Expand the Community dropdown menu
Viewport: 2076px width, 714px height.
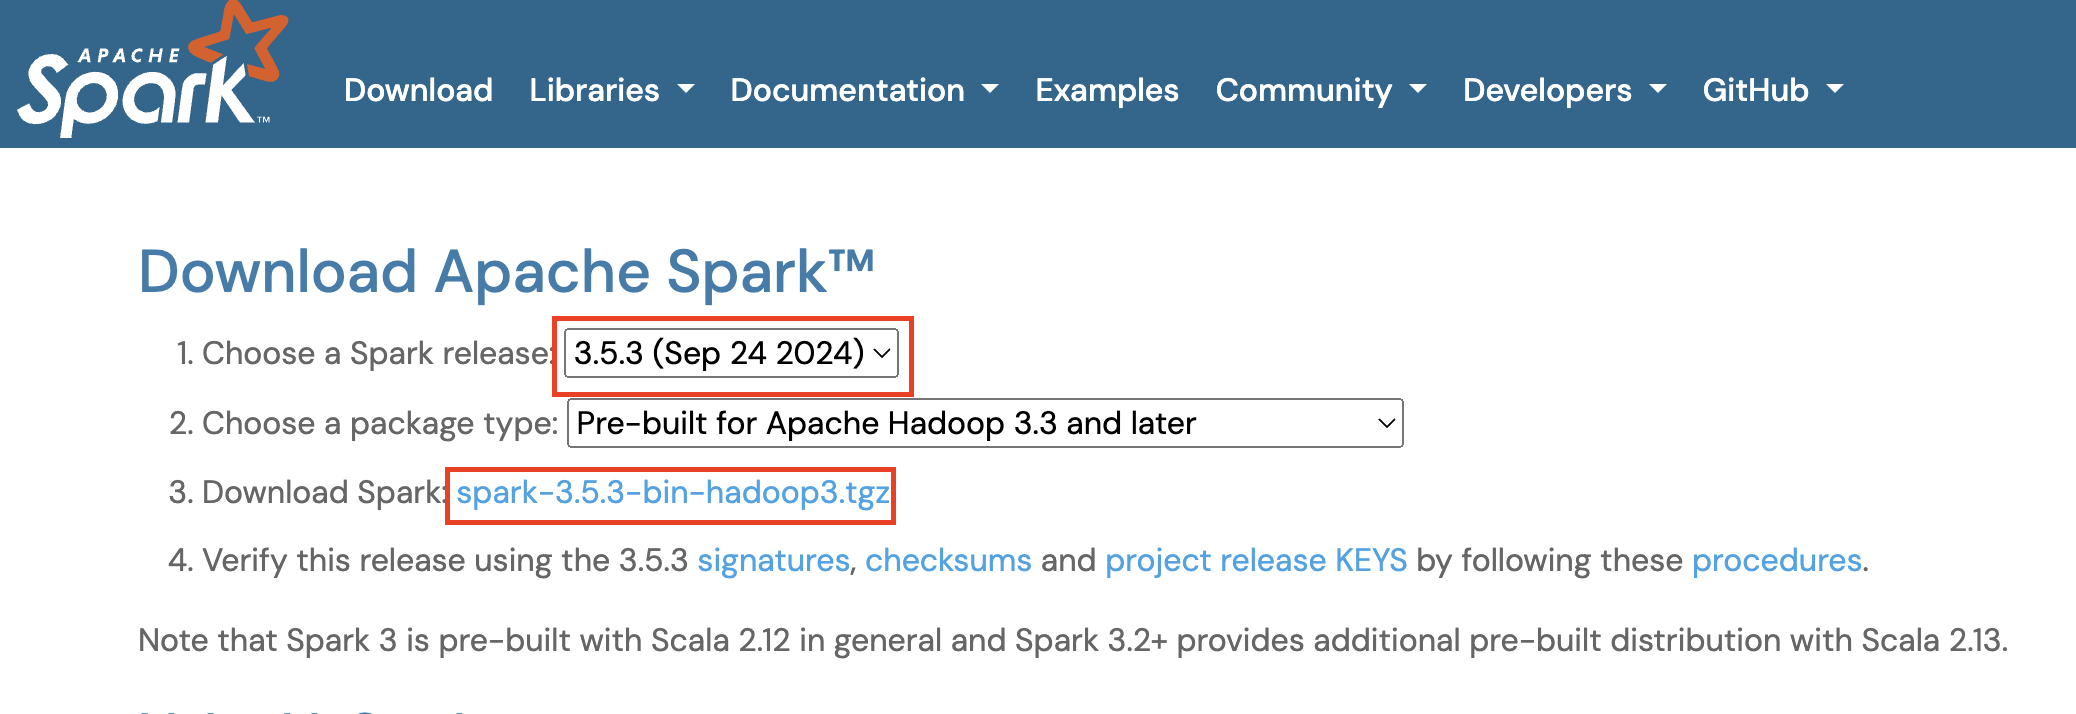(x=1320, y=90)
